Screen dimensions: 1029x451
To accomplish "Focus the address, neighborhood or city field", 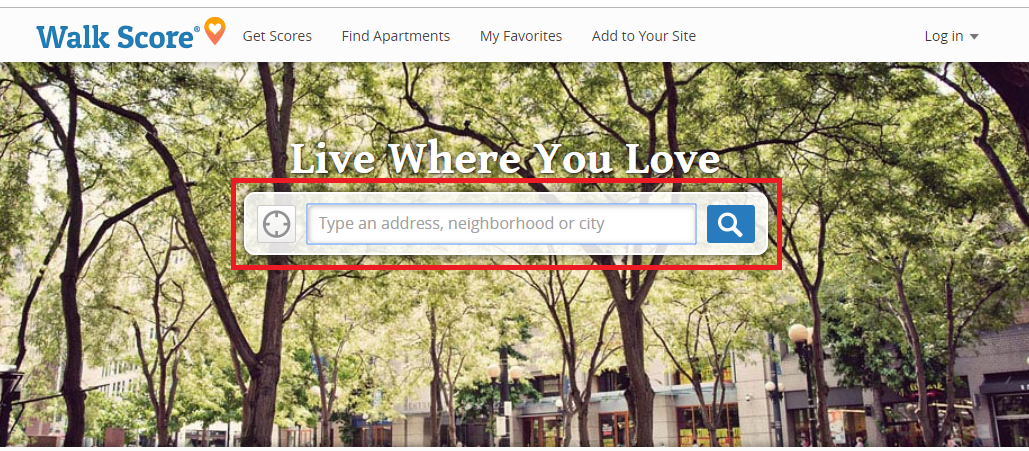I will click(501, 224).
